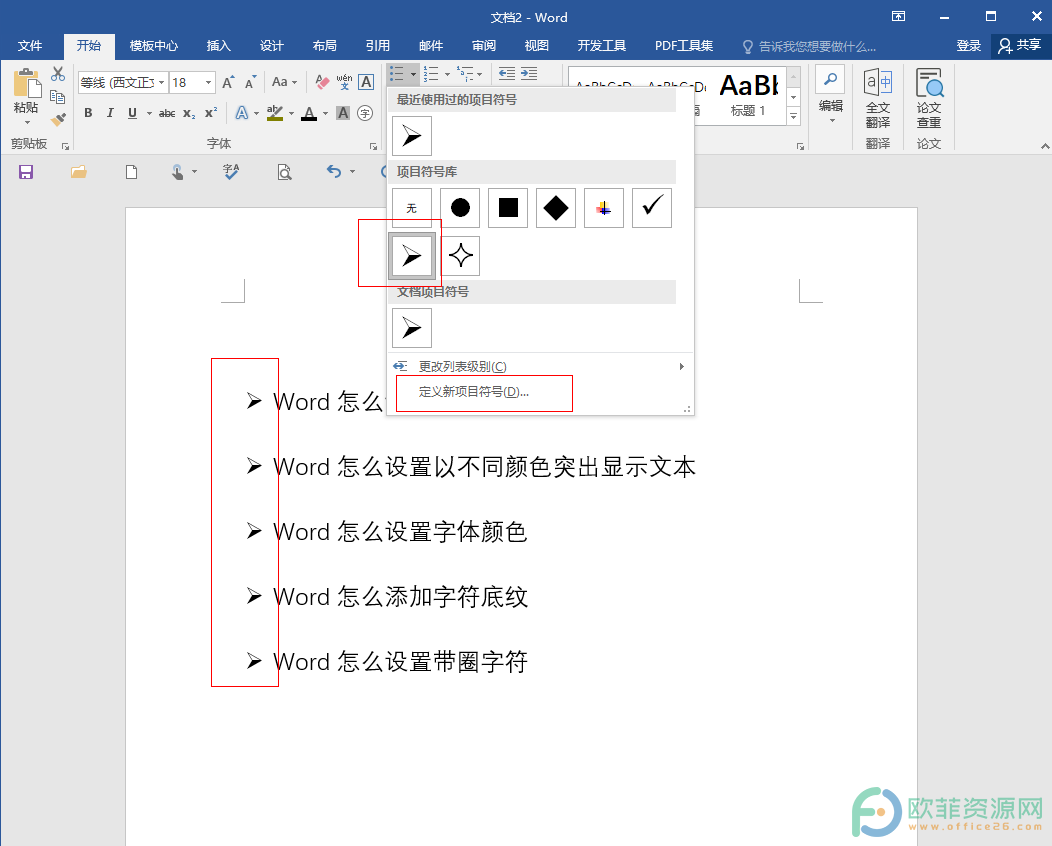The width and height of the screenshot is (1052, 846).
Task: Apply superscript formatting x²
Action: [211, 113]
